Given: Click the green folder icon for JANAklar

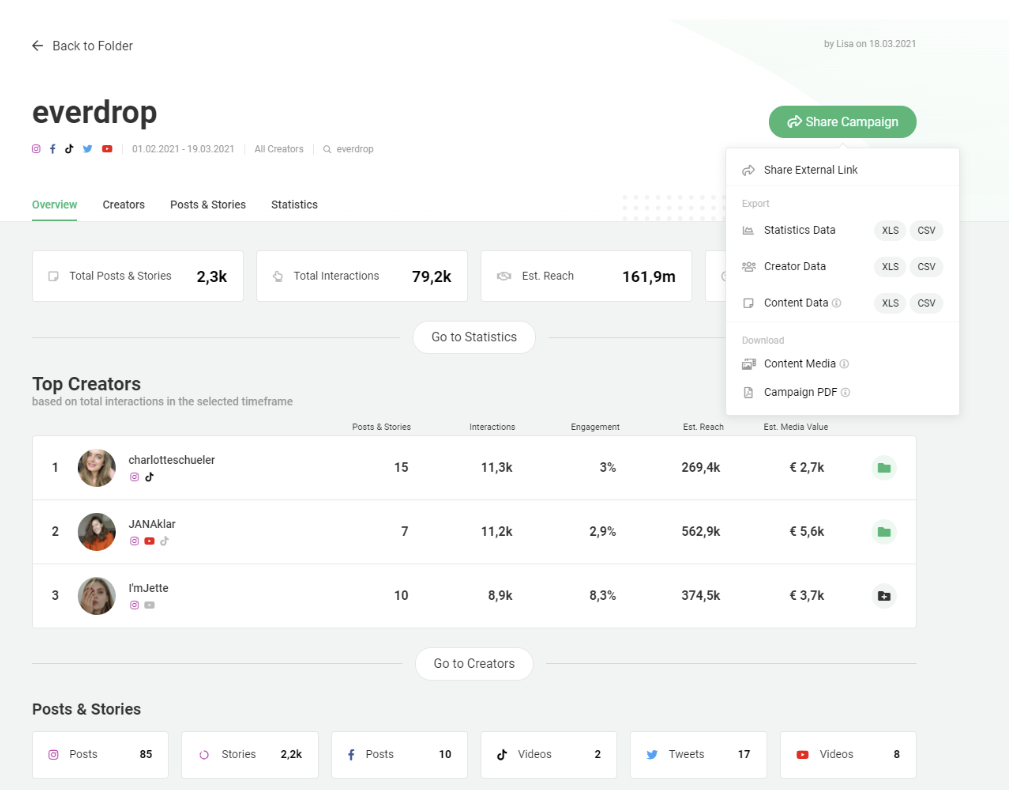Looking at the screenshot, I should pyautogui.click(x=883, y=532).
